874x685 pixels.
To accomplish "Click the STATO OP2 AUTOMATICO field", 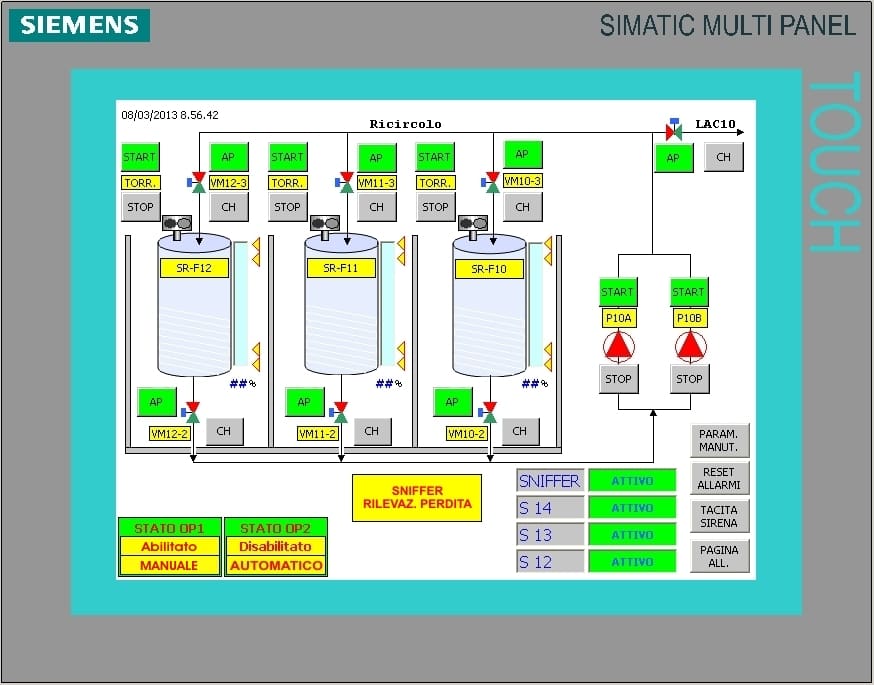I will (276, 566).
